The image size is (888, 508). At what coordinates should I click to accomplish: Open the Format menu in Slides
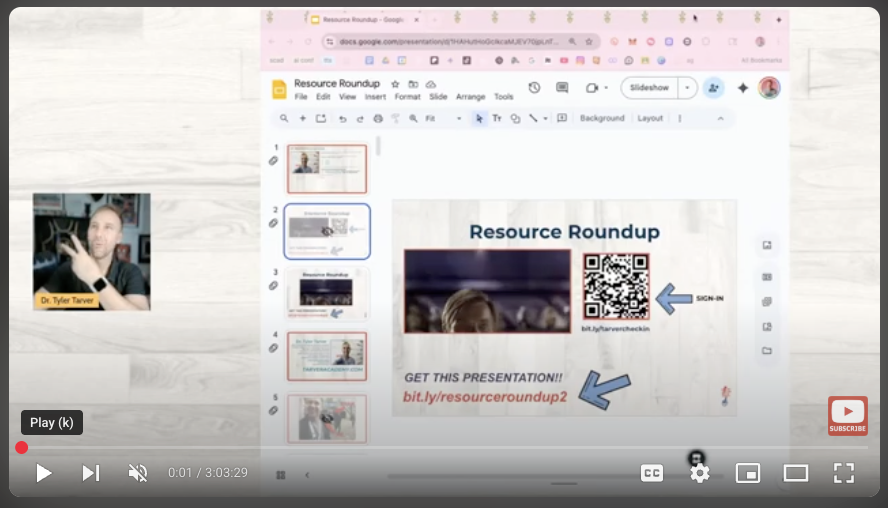point(407,97)
